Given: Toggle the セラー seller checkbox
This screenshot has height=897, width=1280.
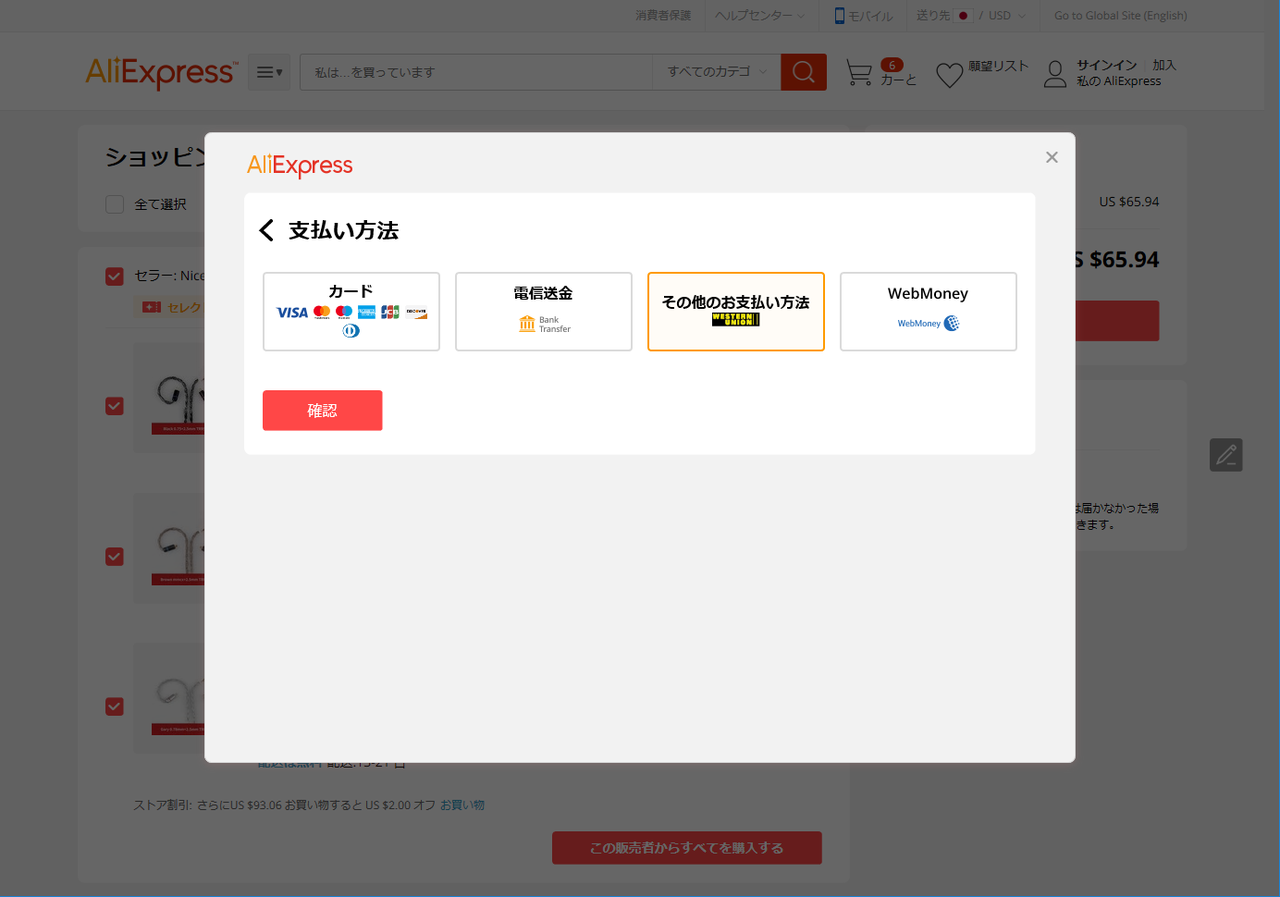Looking at the screenshot, I should click(x=115, y=276).
